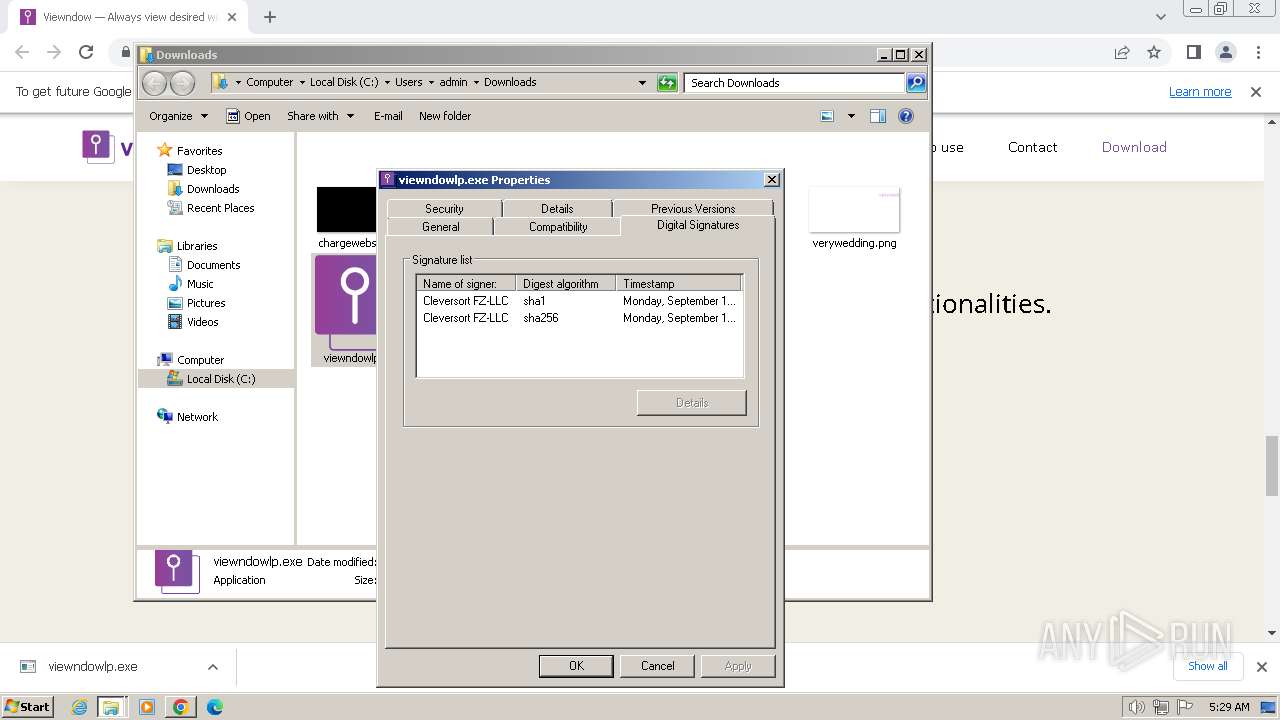Open Microsoft Edge taskbar icon

click(214, 707)
